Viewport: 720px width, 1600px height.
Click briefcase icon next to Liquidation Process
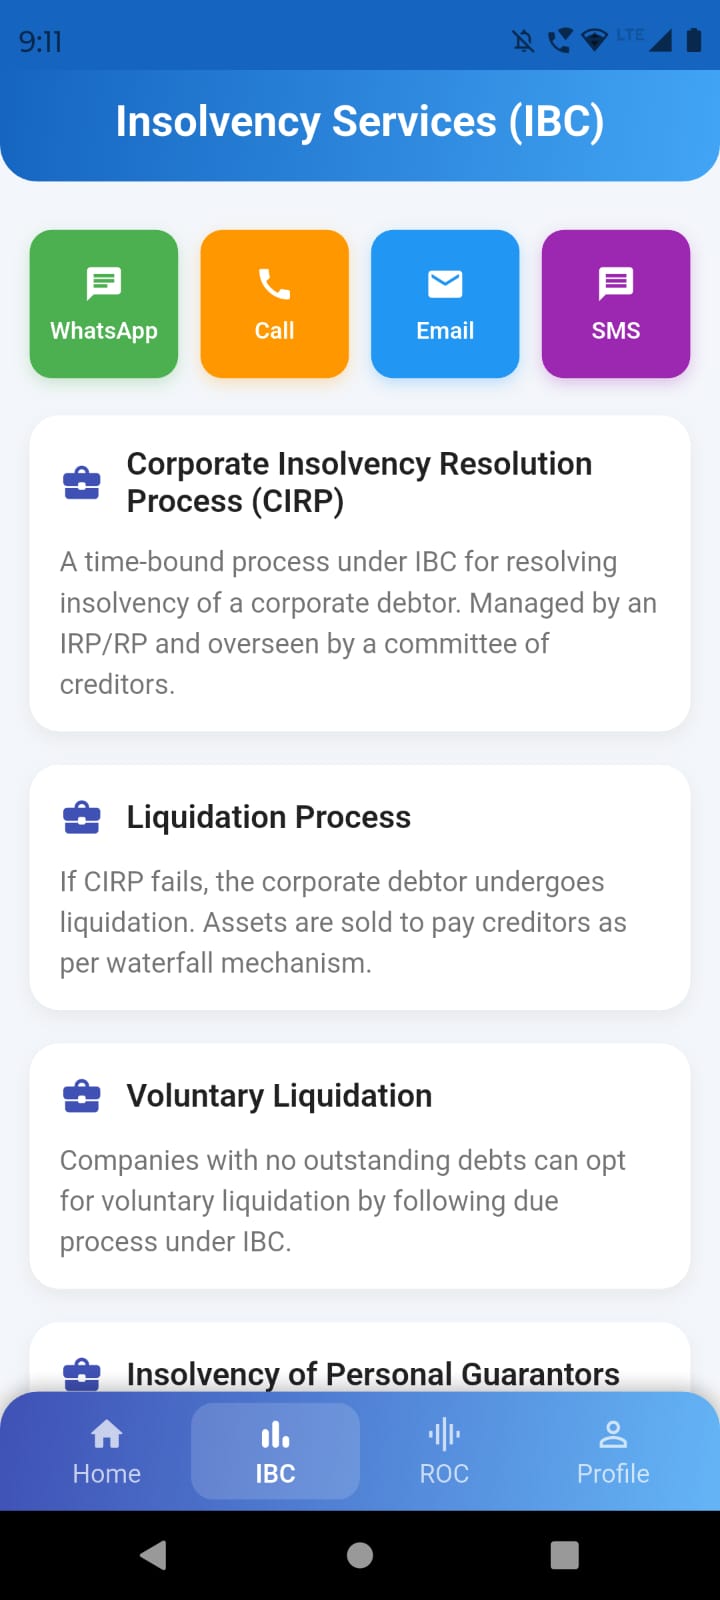coord(81,818)
